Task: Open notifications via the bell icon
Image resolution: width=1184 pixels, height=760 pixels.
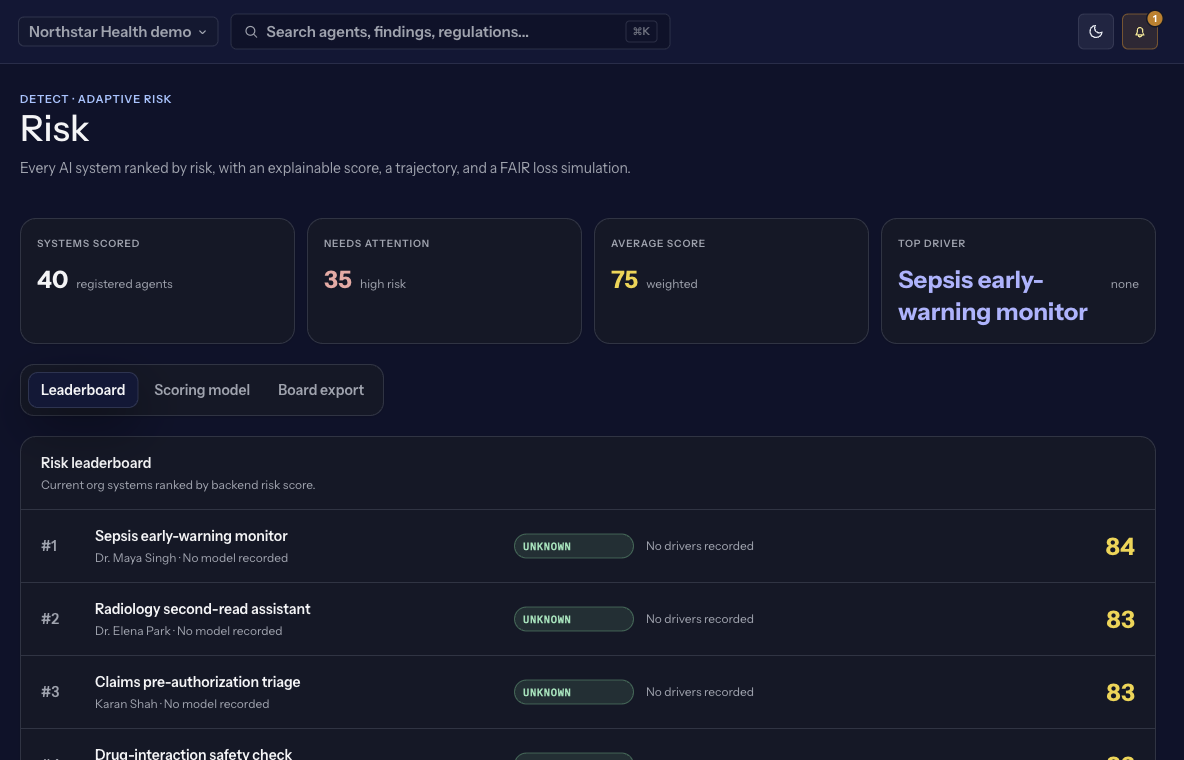Action: pyautogui.click(x=1139, y=32)
